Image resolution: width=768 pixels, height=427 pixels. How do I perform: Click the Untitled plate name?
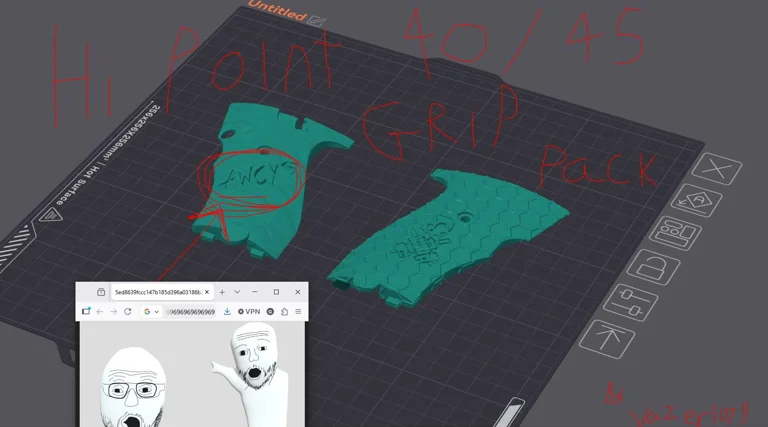tap(277, 10)
